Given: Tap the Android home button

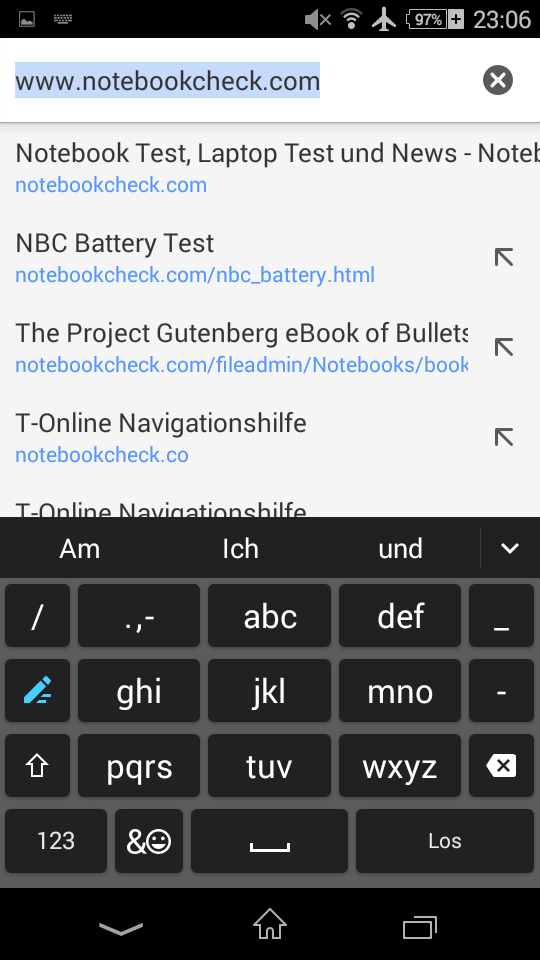Looking at the screenshot, I should click(x=270, y=924).
